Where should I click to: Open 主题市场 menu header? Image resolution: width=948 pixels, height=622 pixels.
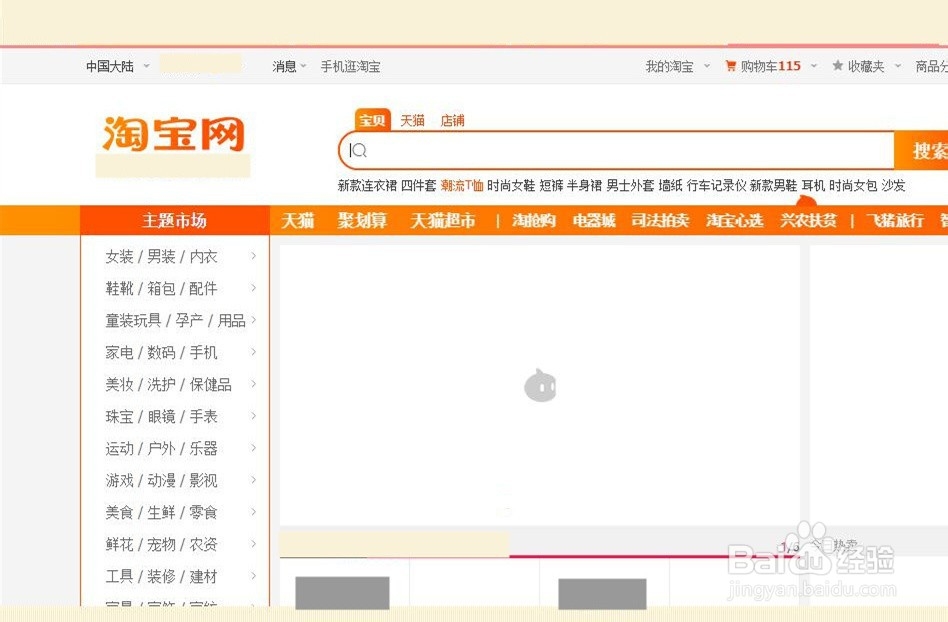174,221
